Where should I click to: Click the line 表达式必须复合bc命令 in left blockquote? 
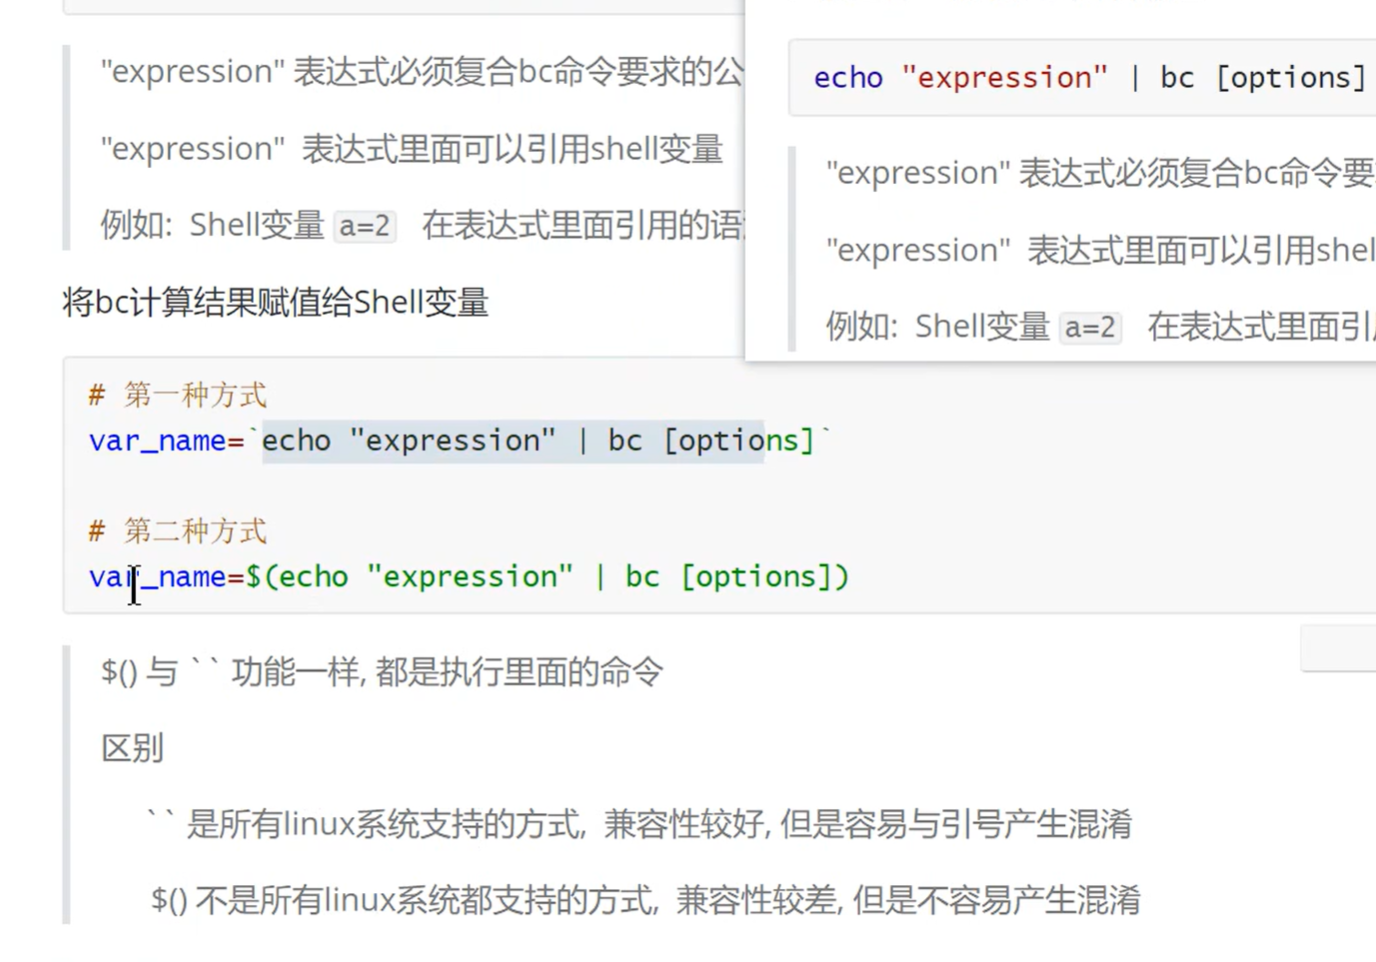coord(422,72)
